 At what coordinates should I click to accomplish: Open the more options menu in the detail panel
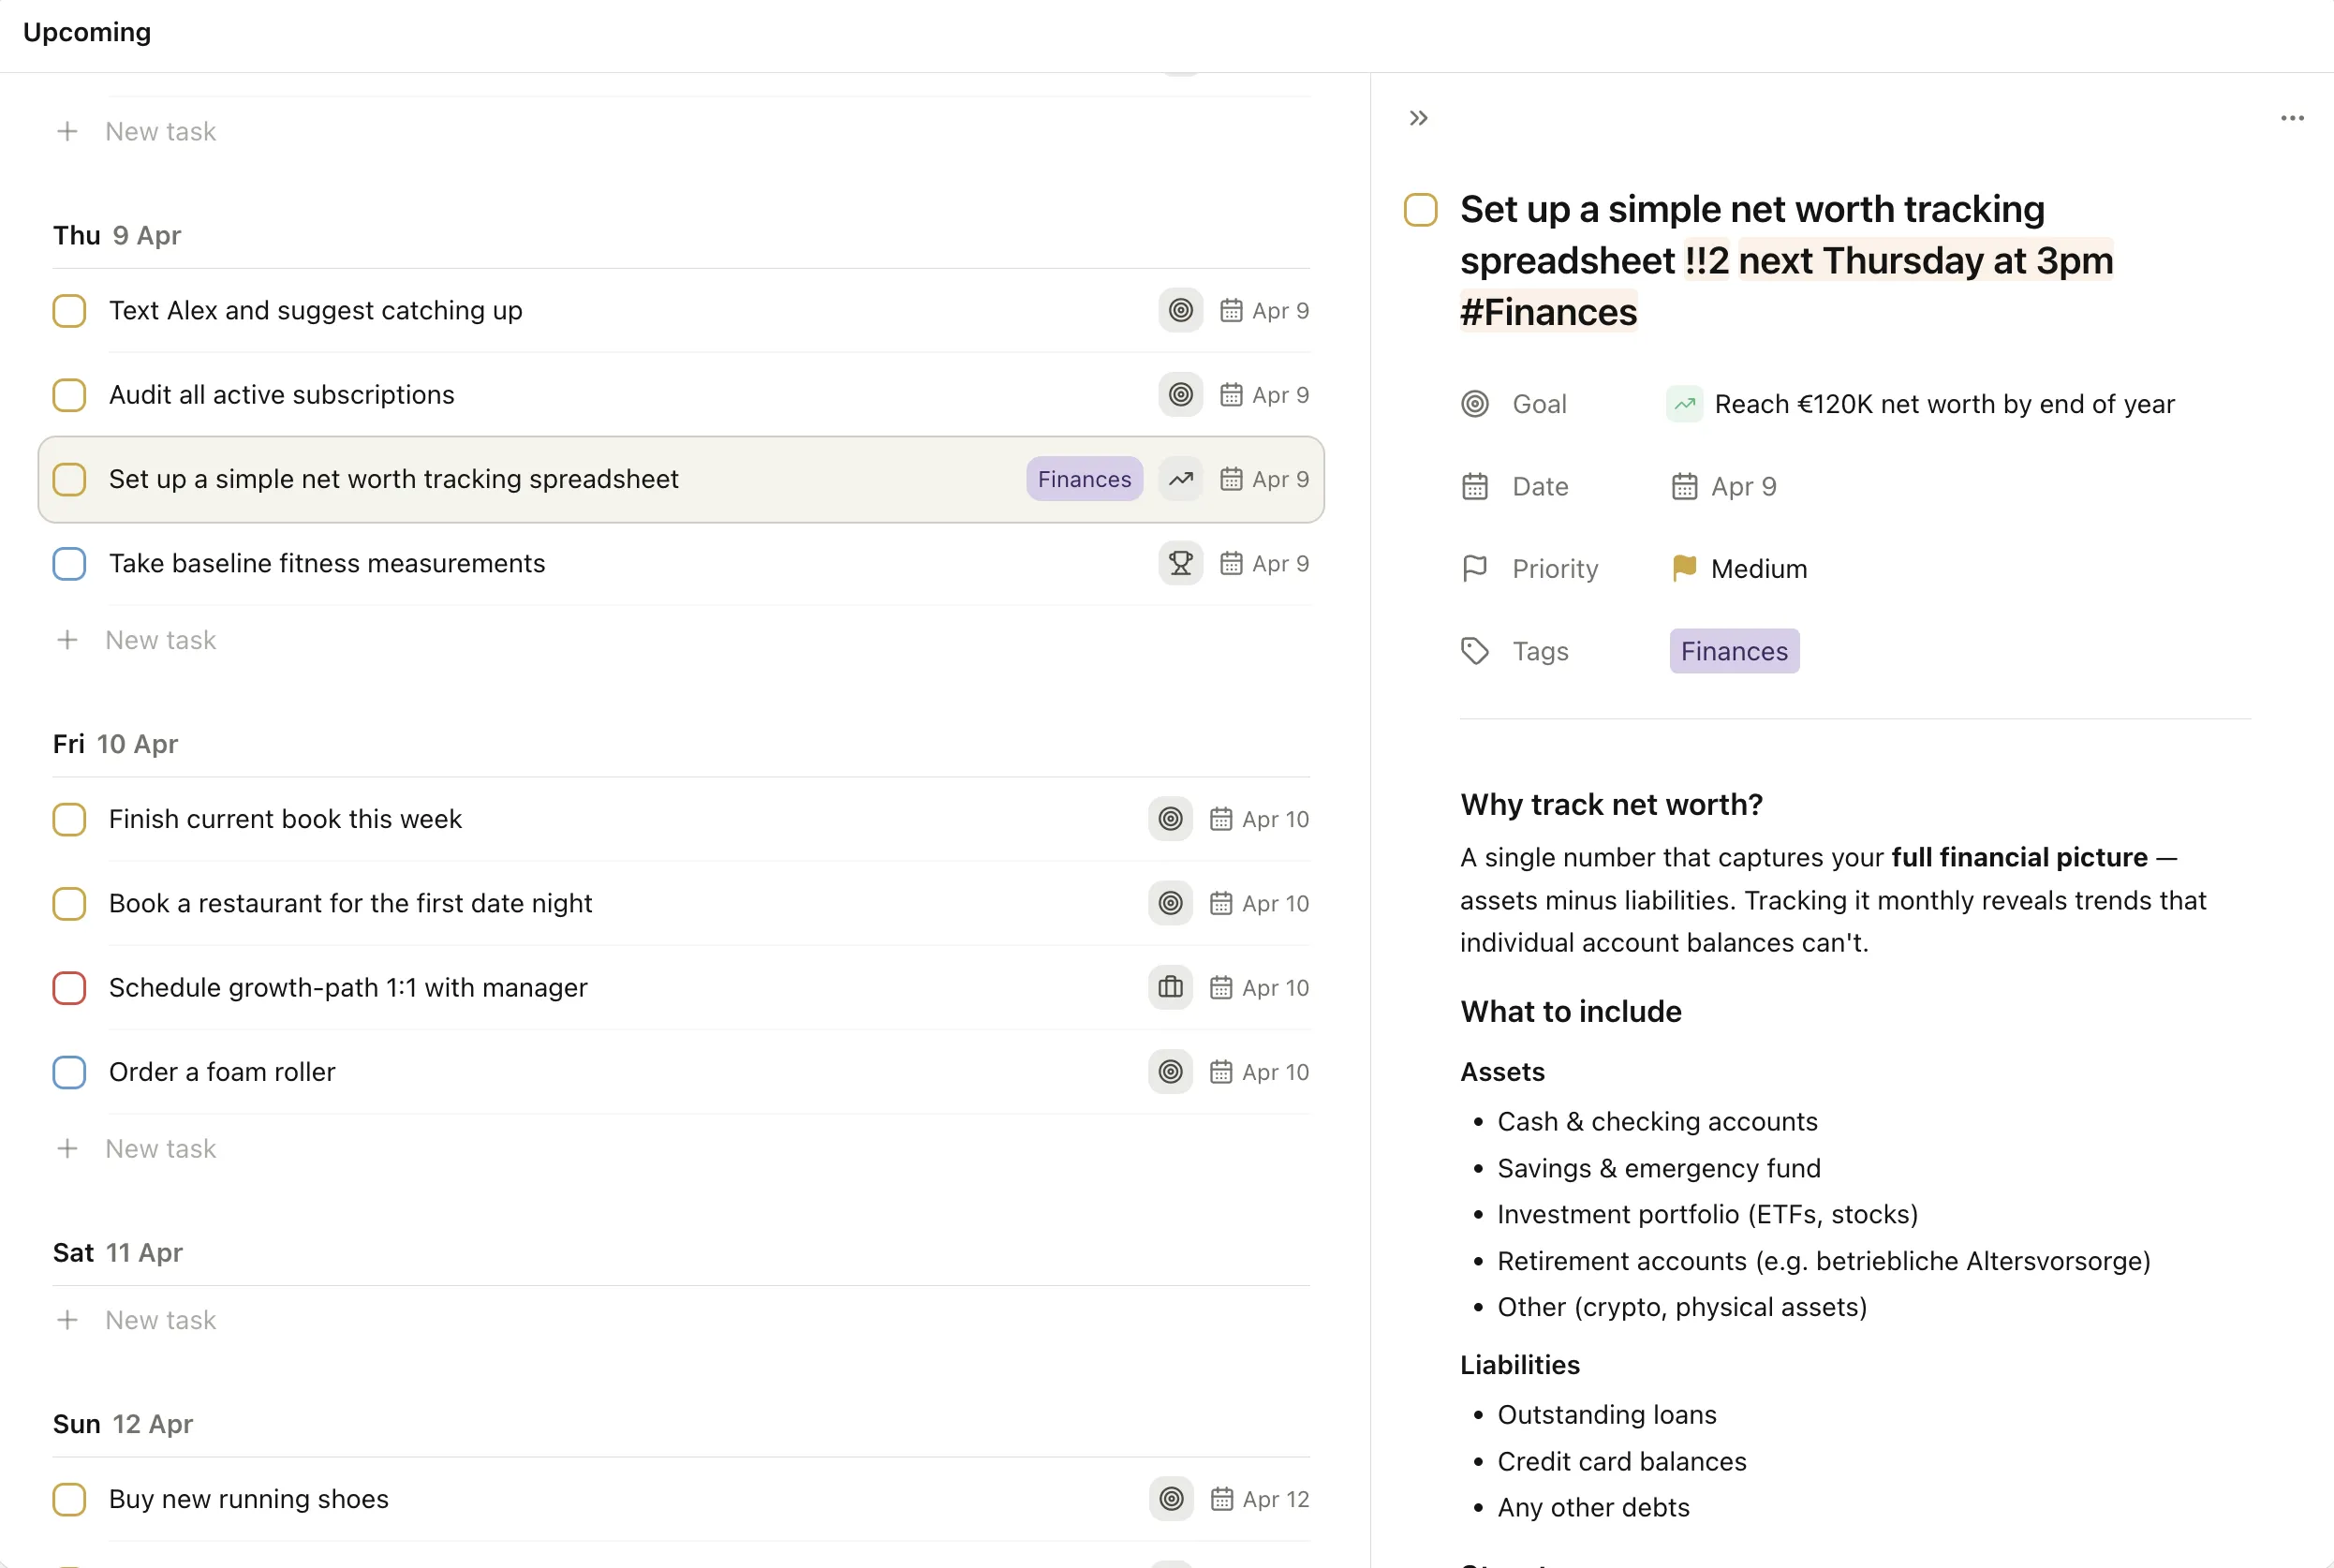[x=2292, y=118]
